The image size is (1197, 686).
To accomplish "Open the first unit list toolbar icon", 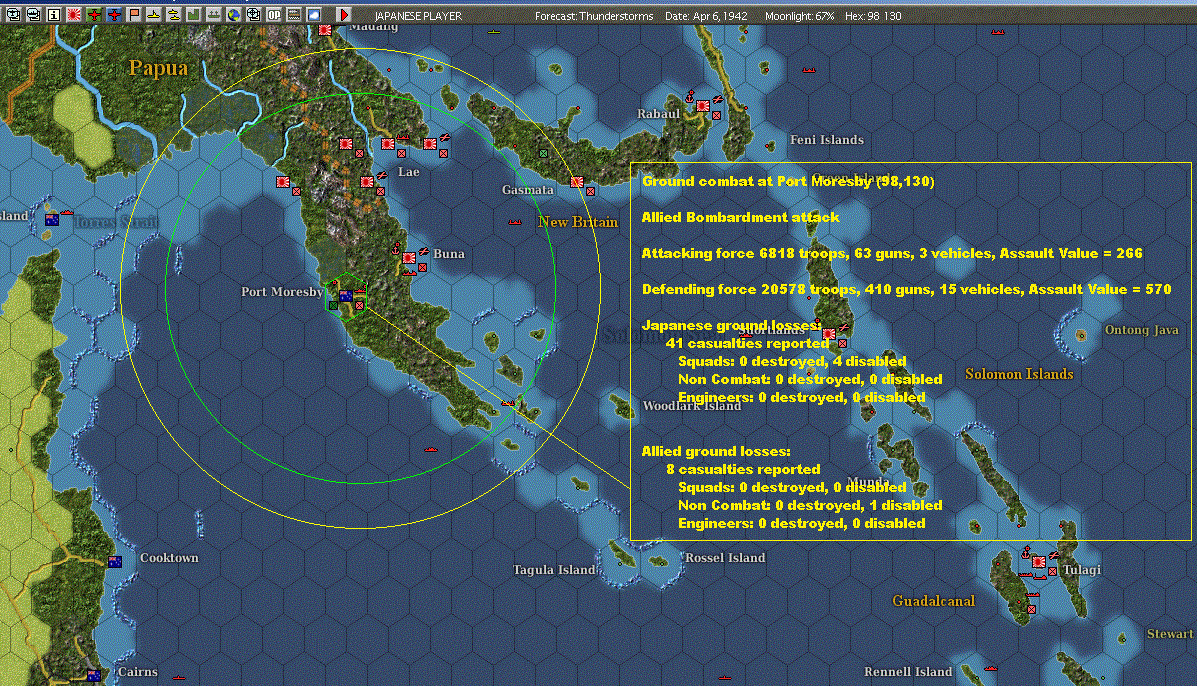I will [x=13, y=14].
